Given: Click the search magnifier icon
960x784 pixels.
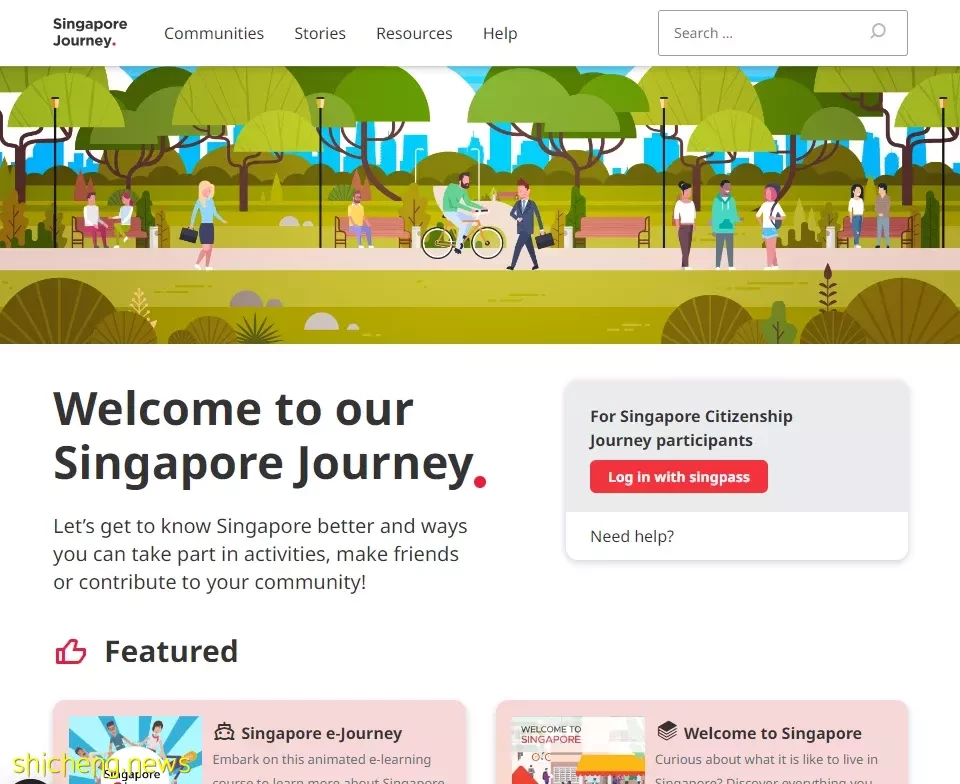Looking at the screenshot, I should click(878, 31).
